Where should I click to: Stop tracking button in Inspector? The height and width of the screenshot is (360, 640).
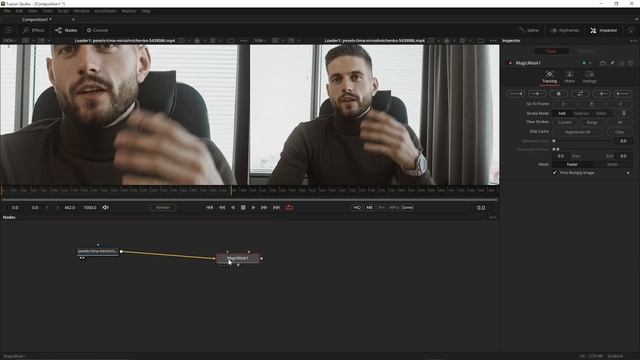coord(558,93)
